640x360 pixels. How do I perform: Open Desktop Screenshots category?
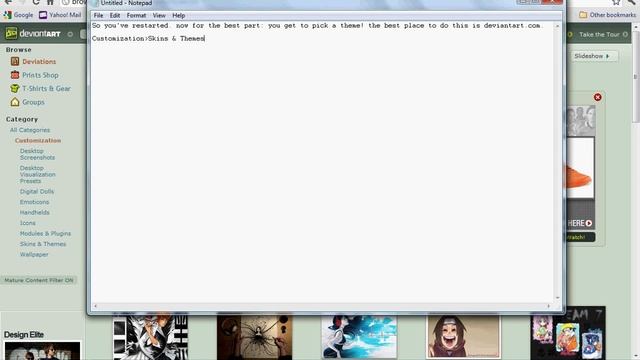coord(37,154)
